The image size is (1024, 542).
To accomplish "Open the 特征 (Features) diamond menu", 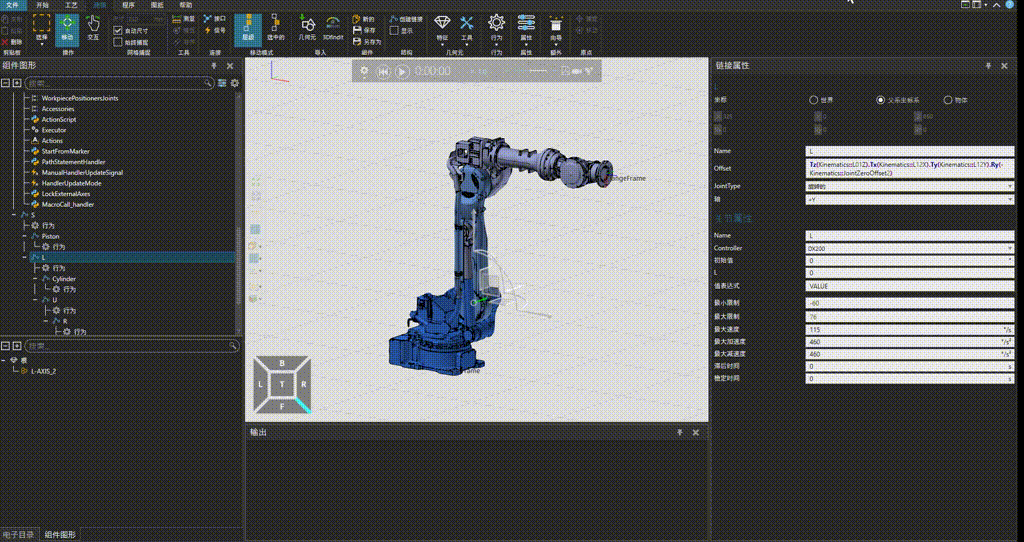I will (442, 29).
